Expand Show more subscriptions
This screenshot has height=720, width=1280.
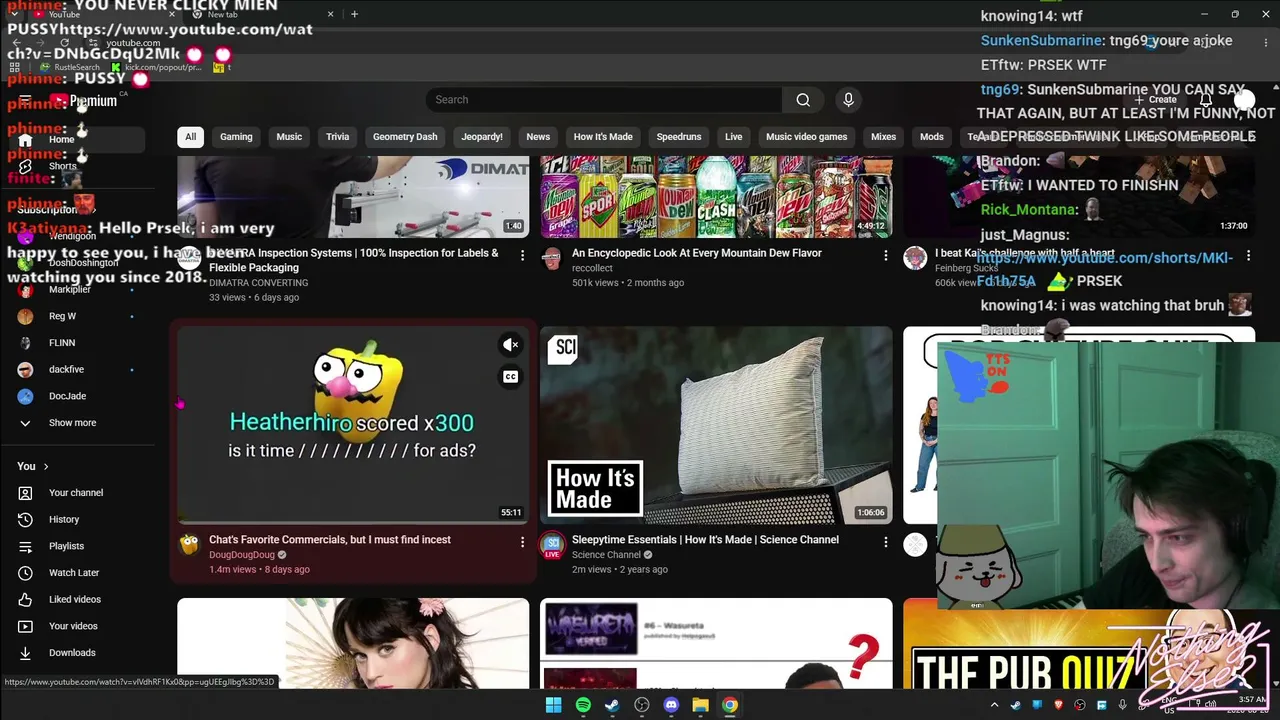pos(72,423)
